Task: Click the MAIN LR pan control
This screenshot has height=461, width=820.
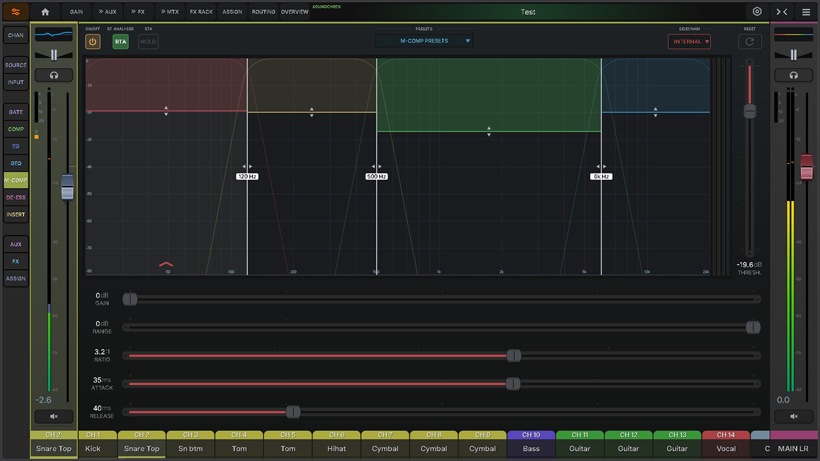Action: [x=793, y=55]
